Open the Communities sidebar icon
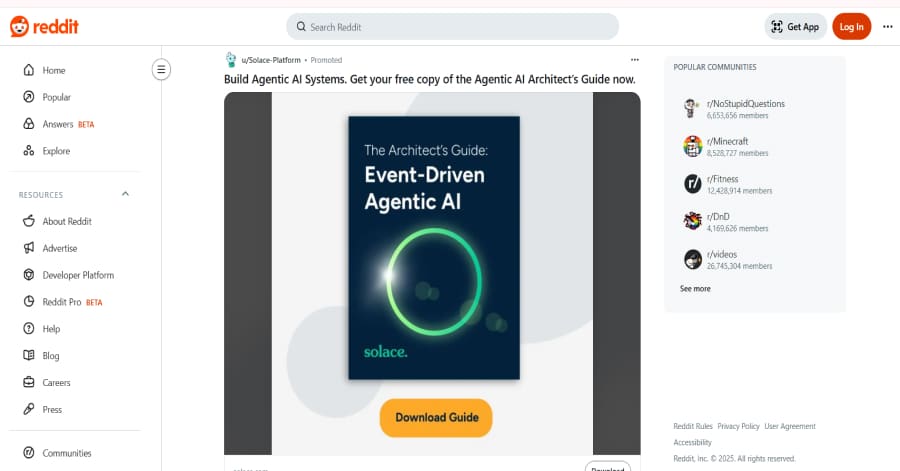The width and height of the screenshot is (900, 471). point(28,453)
